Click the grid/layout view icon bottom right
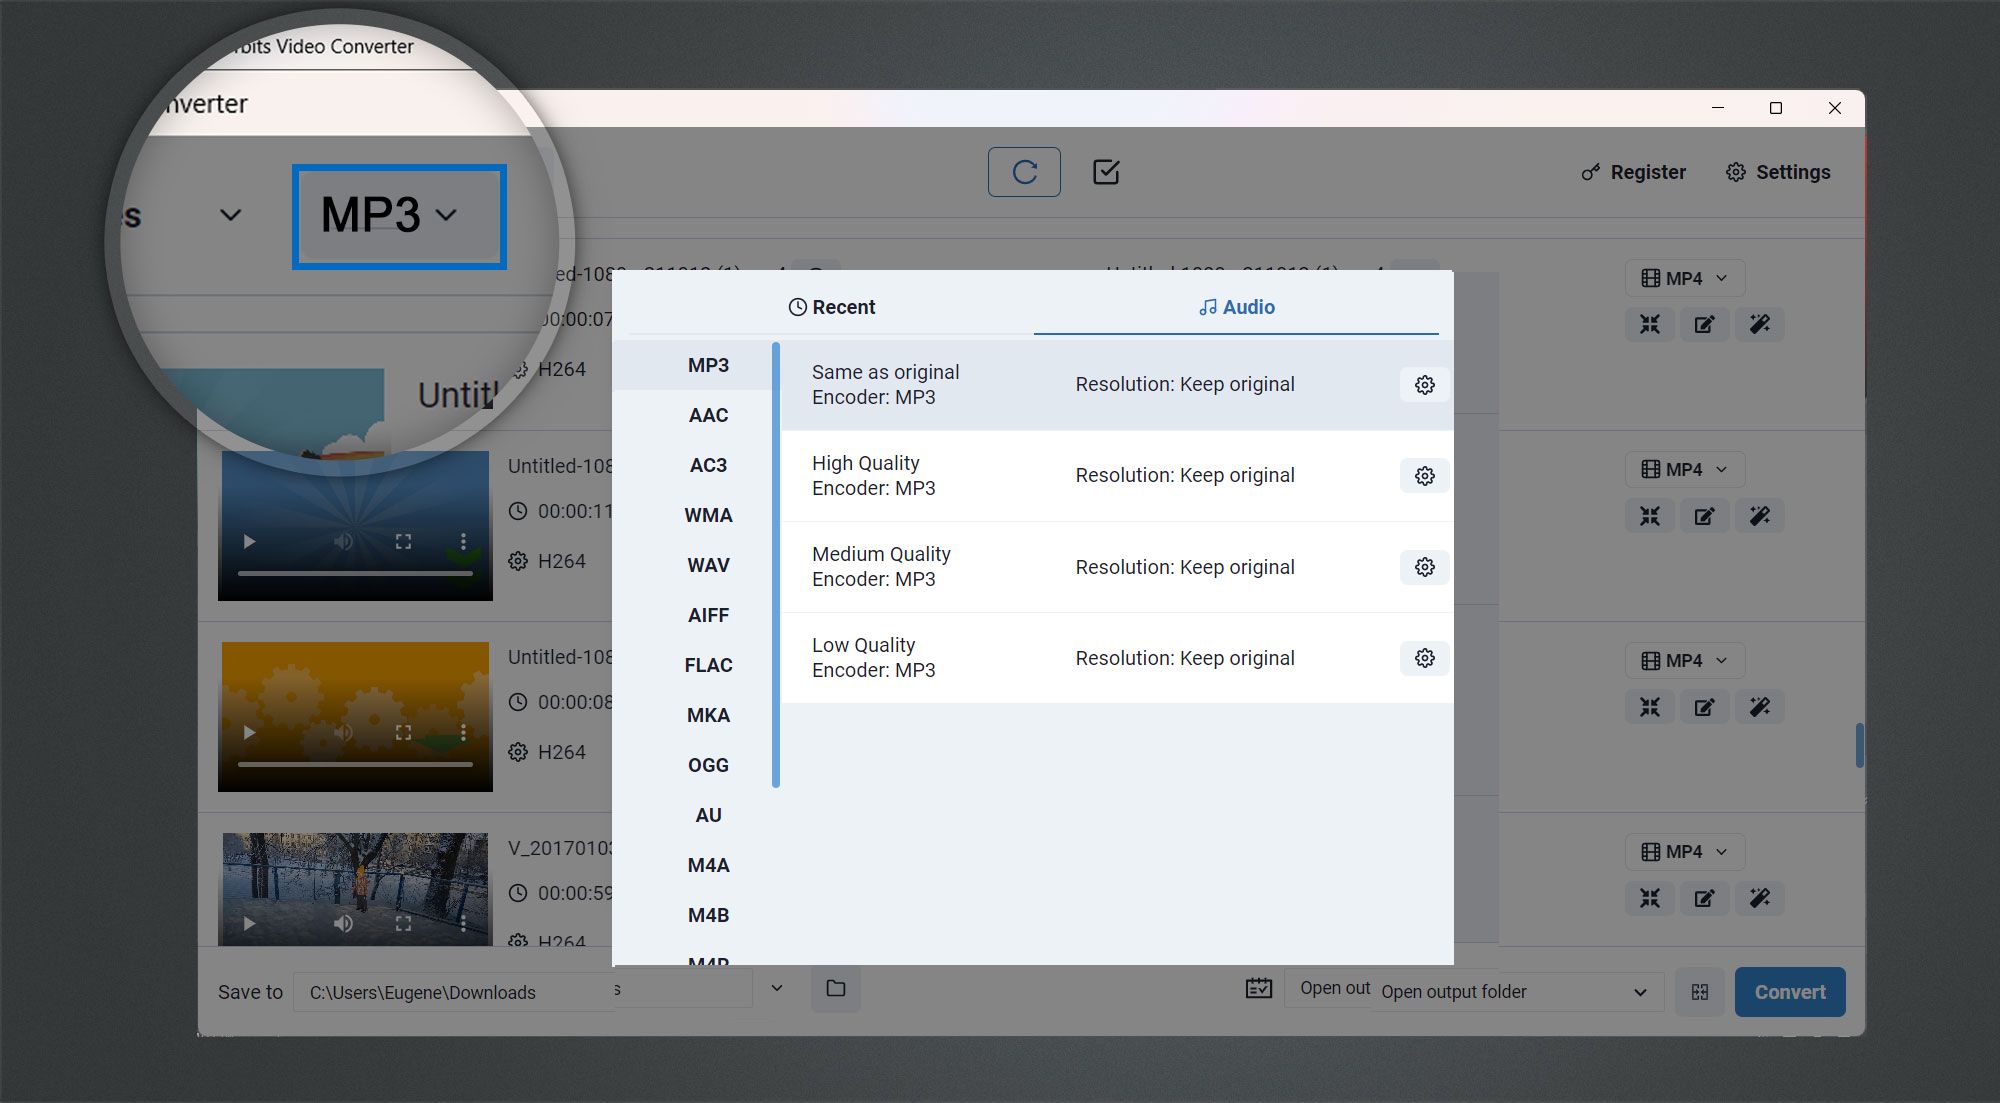The height and width of the screenshot is (1103, 2000). point(1700,992)
